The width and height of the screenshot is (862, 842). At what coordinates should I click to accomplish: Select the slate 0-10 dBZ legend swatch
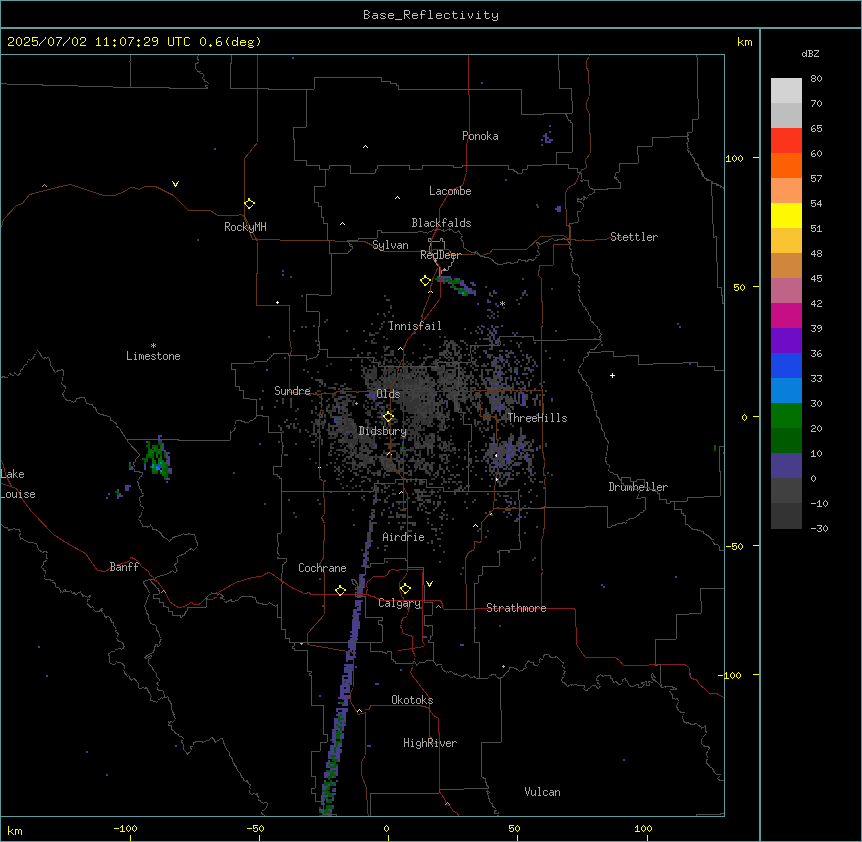[x=786, y=466]
